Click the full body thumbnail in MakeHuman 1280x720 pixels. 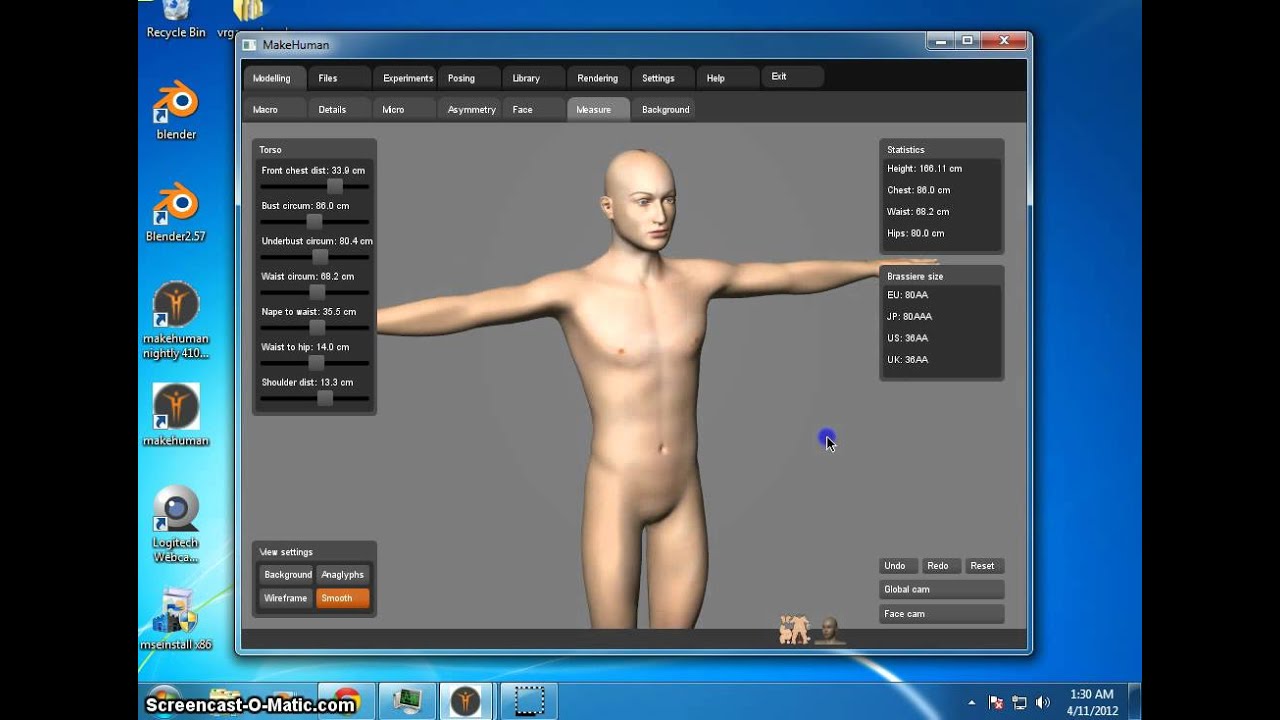click(795, 629)
